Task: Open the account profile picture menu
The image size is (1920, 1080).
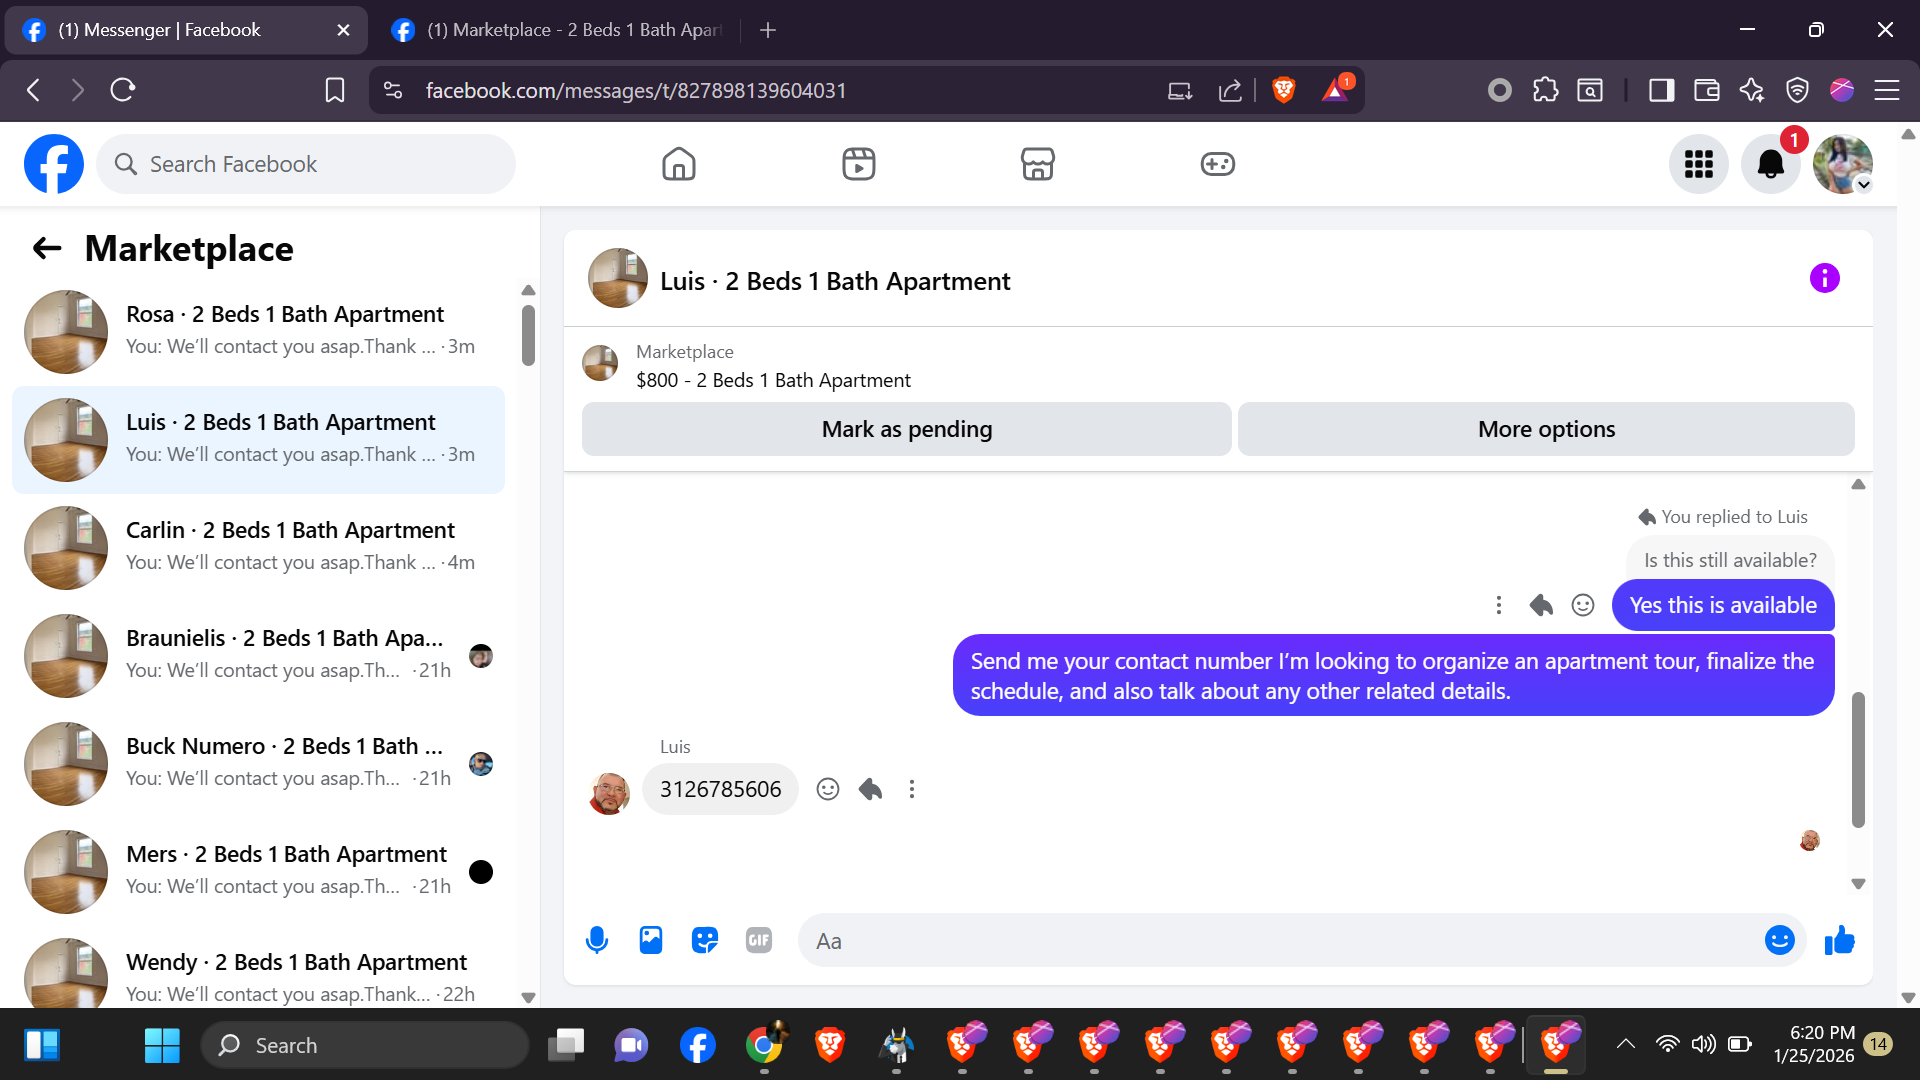Action: pos(1843,164)
